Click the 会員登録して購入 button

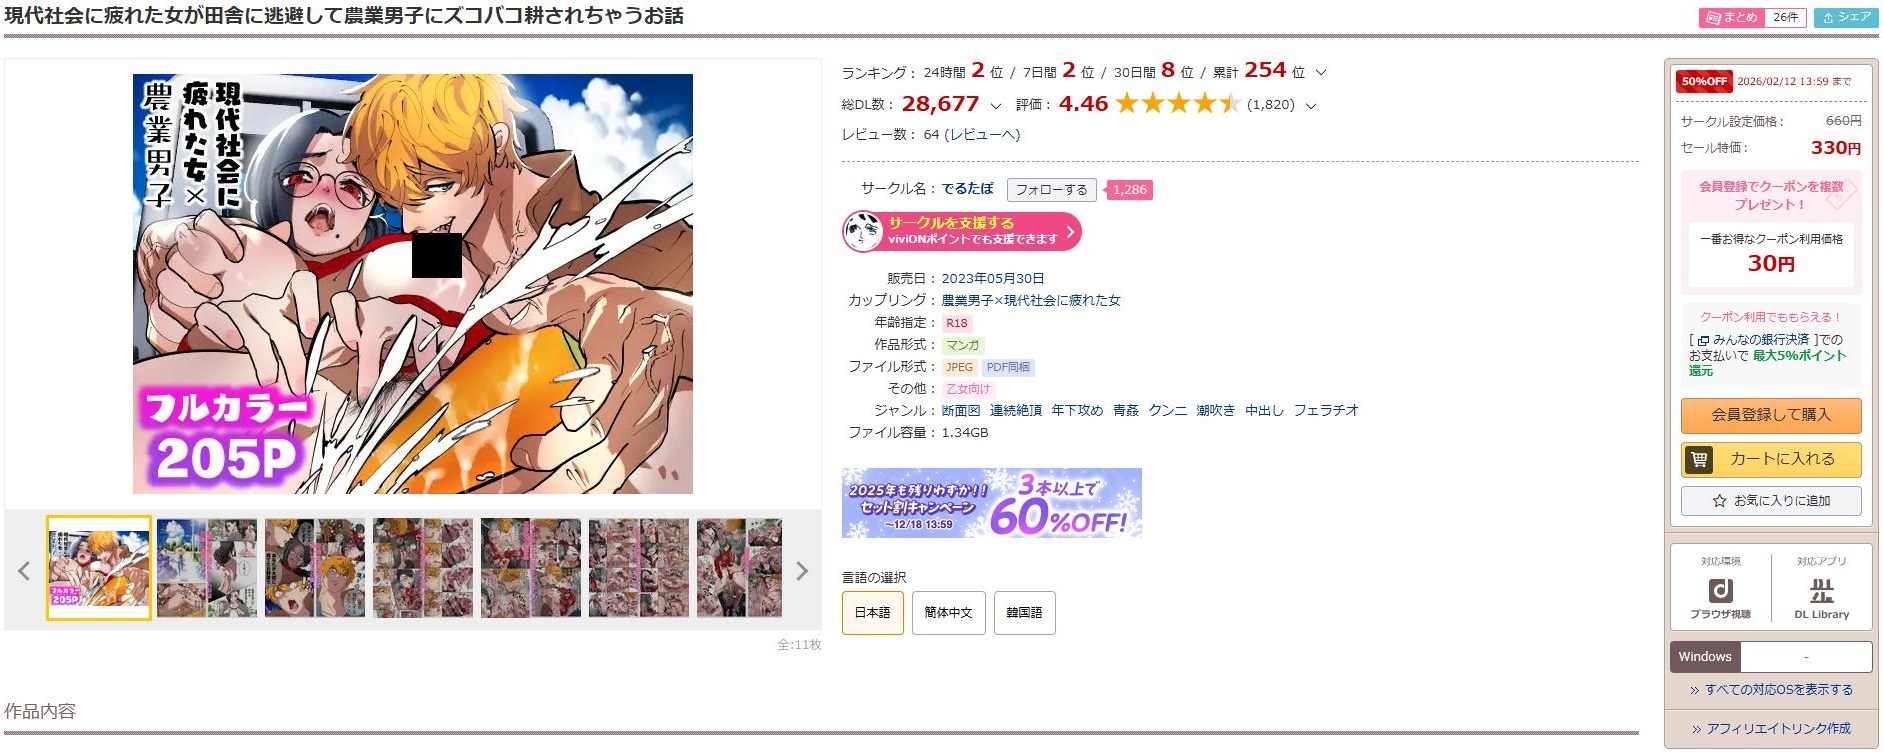pyautogui.click(x=1771, y=415)
